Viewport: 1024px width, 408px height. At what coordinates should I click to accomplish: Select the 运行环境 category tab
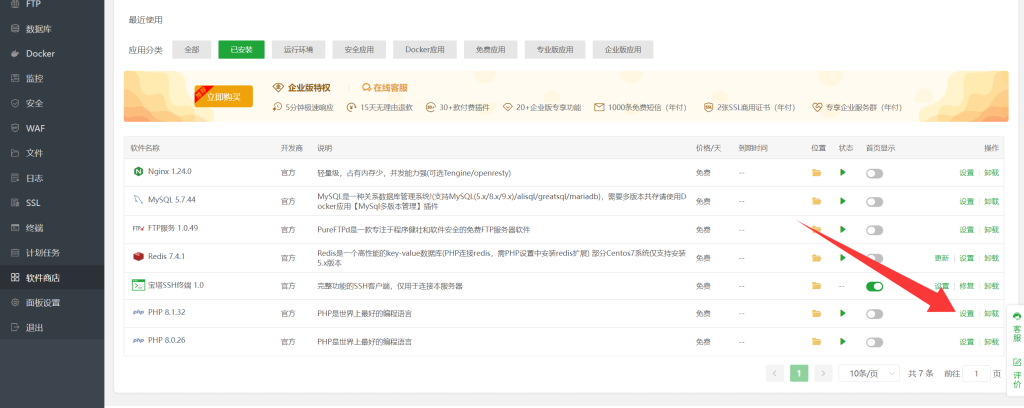[x=298, y=49]
